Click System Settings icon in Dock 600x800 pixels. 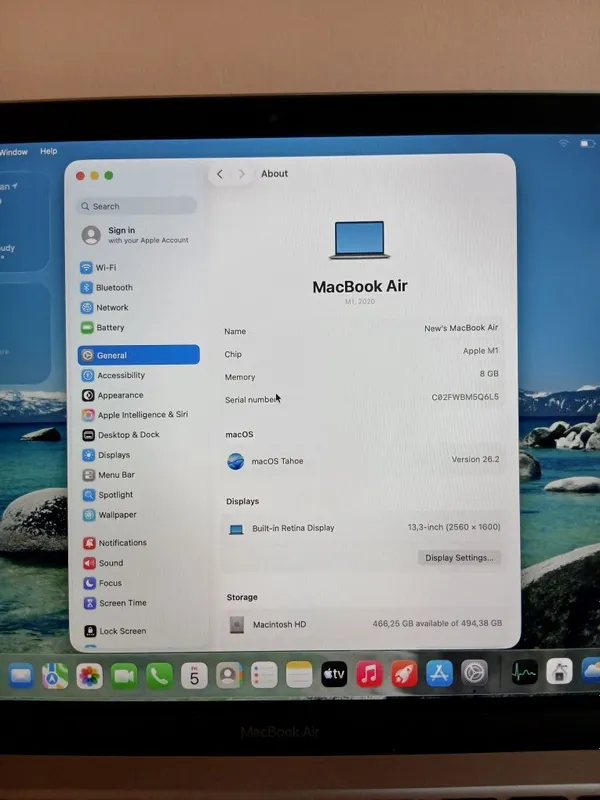[474, 672]
